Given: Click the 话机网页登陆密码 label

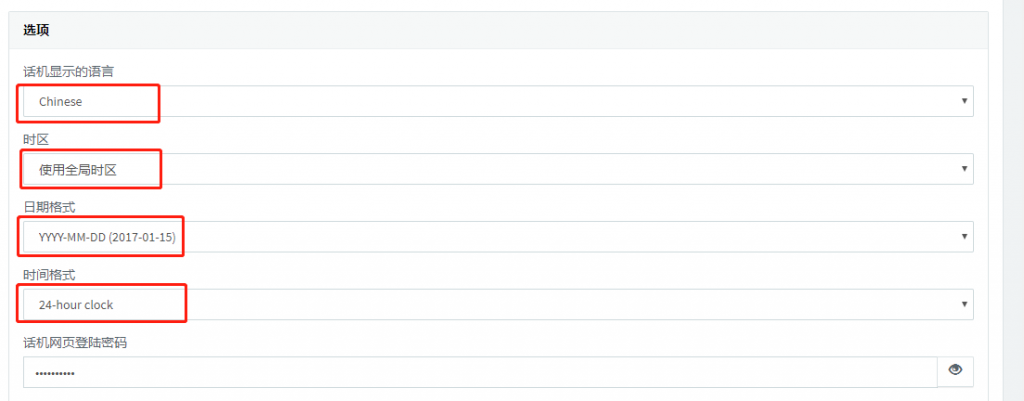Looking at the screenshot, I should (75, 343).
